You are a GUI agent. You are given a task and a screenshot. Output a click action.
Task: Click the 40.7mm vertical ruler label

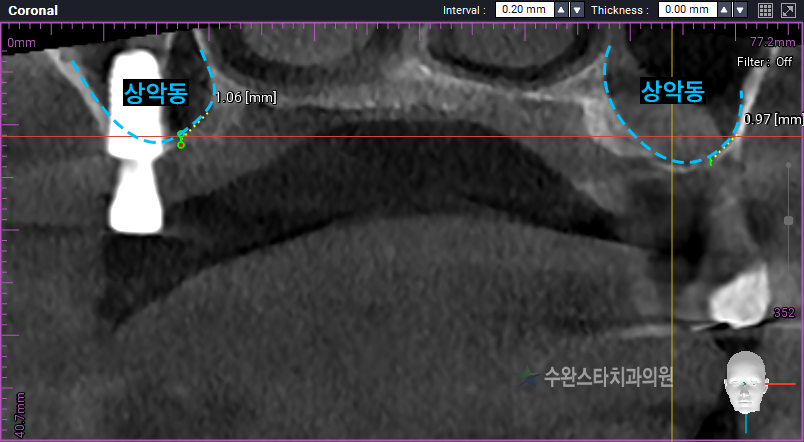tap(19, 414)
